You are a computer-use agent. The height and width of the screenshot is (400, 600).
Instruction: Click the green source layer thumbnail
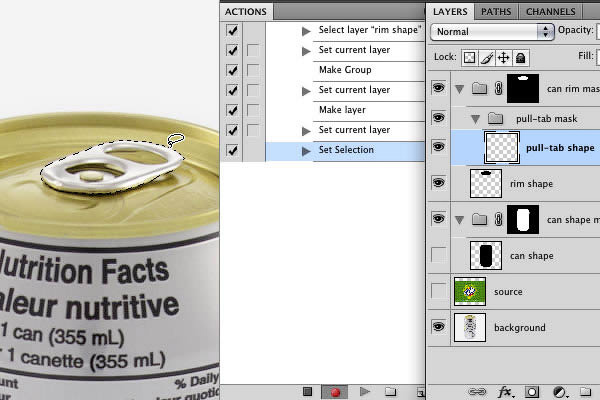[x=470, y=292]
